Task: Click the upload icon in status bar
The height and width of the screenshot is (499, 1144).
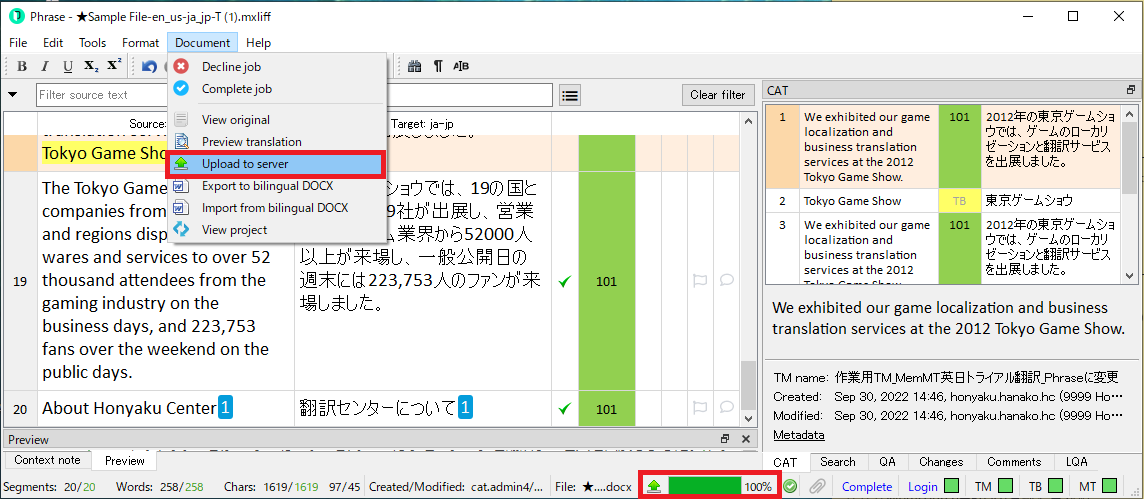Action: (654, 487)
